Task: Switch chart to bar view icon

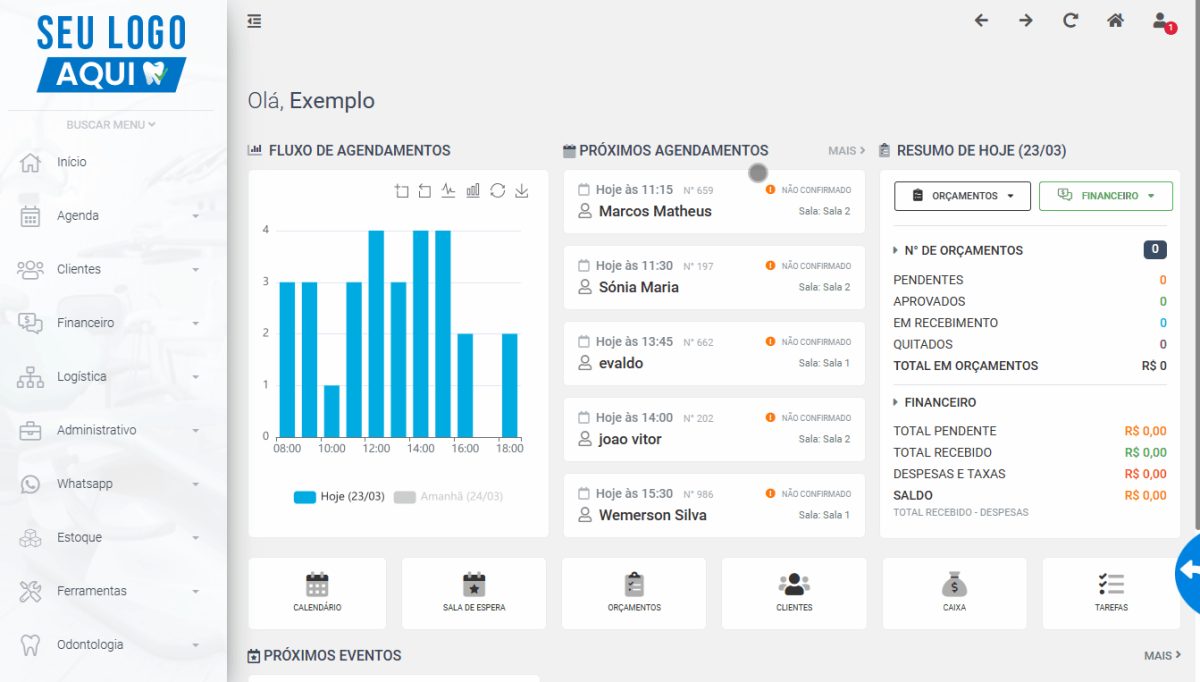Action: click(473, 191)
